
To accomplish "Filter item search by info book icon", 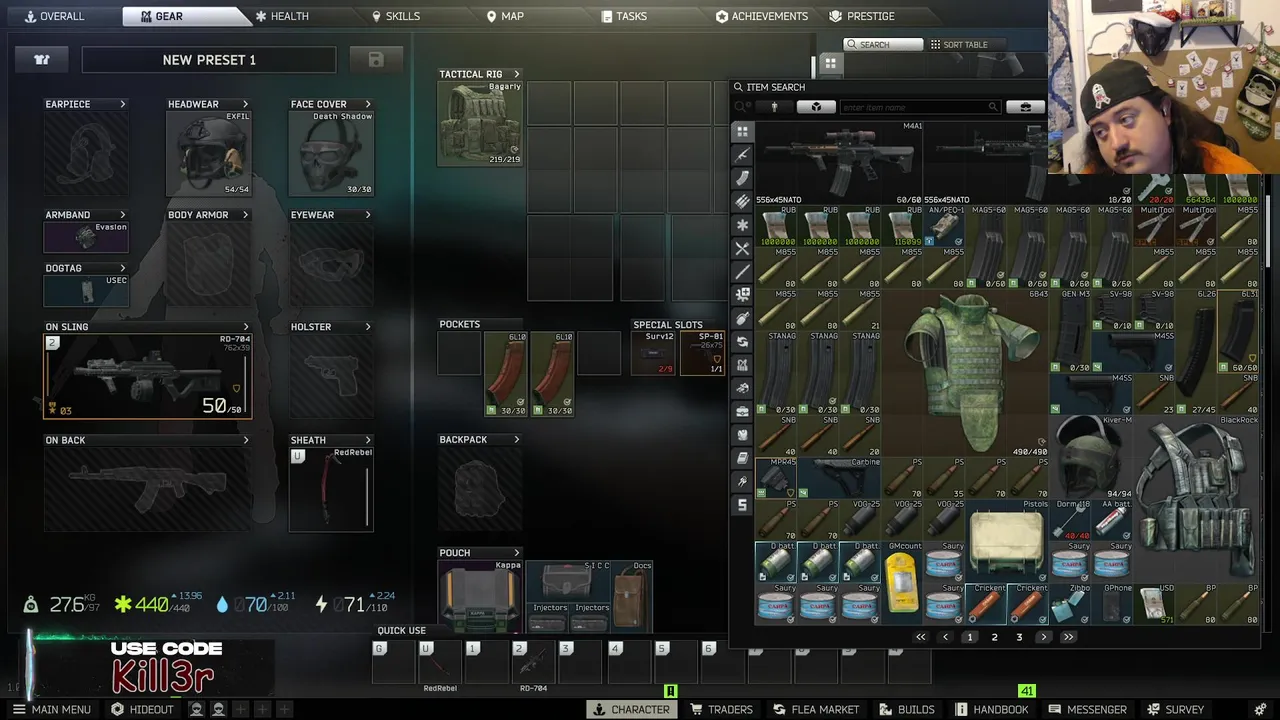I will pyautogui.click(x=742, y=458).
